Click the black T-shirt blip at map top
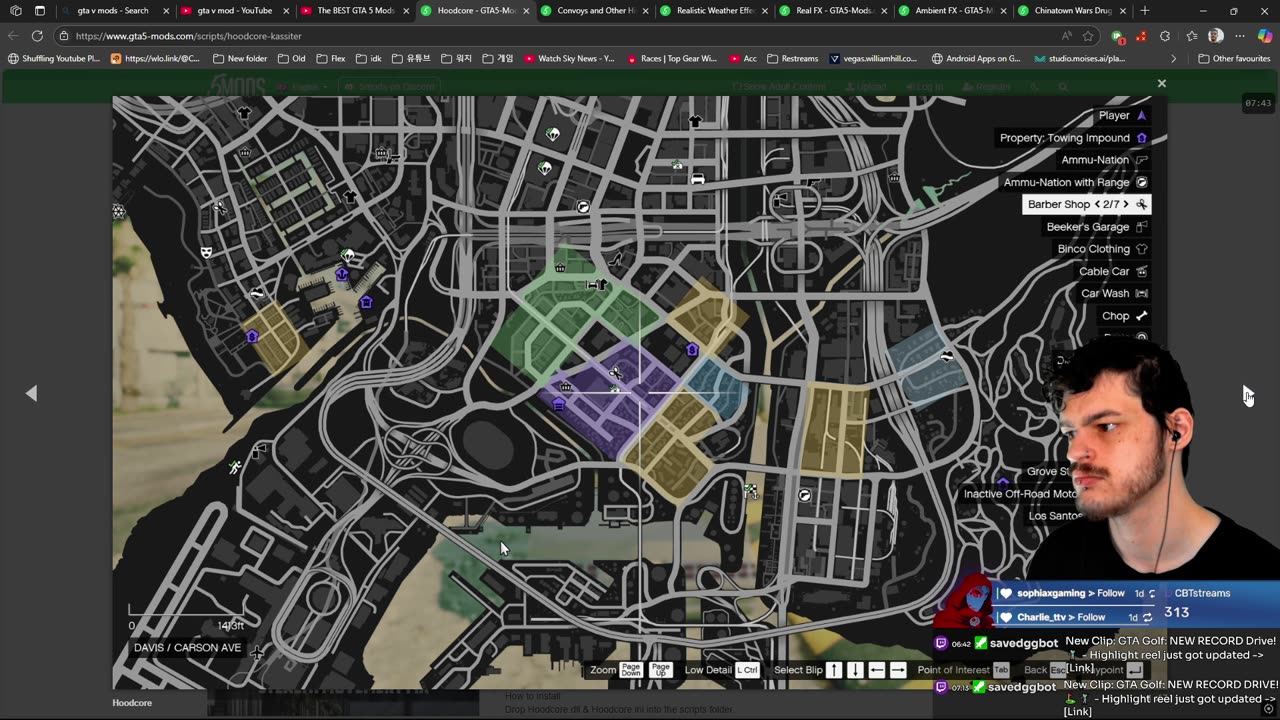This screenshot has height=720, width=1280. click(695, 121)
